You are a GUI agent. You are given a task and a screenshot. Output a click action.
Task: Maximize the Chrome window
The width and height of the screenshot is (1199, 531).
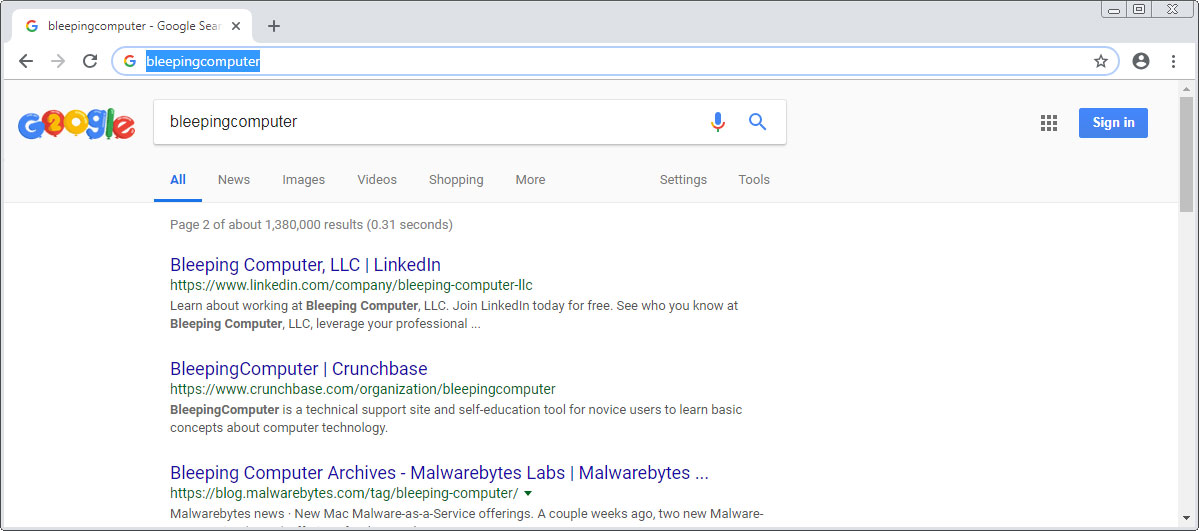(1139, 9)
